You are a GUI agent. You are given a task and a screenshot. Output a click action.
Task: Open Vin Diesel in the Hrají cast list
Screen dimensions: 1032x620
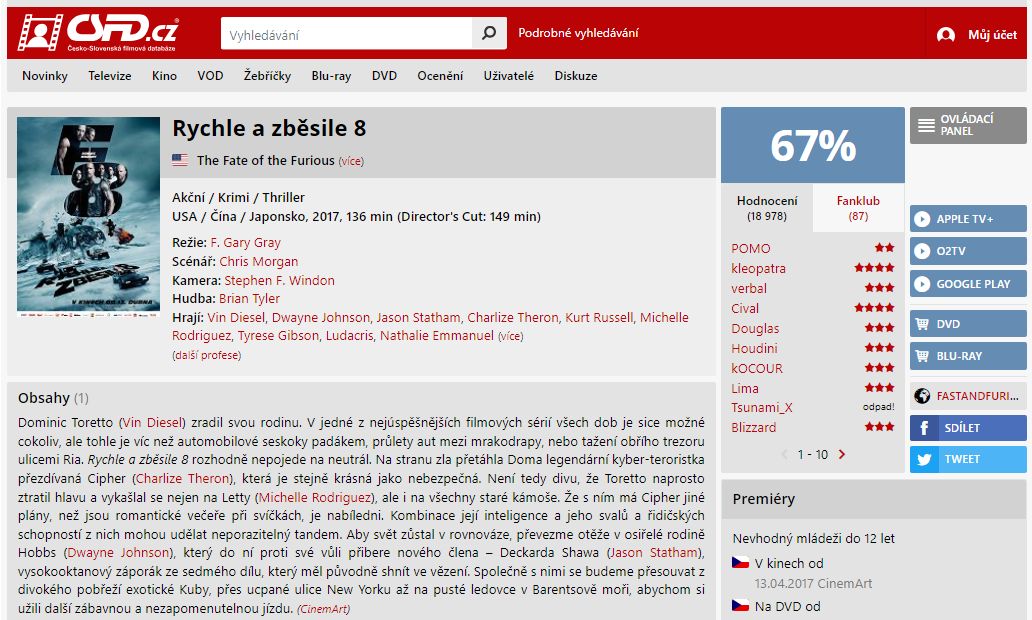pos(236,317)
